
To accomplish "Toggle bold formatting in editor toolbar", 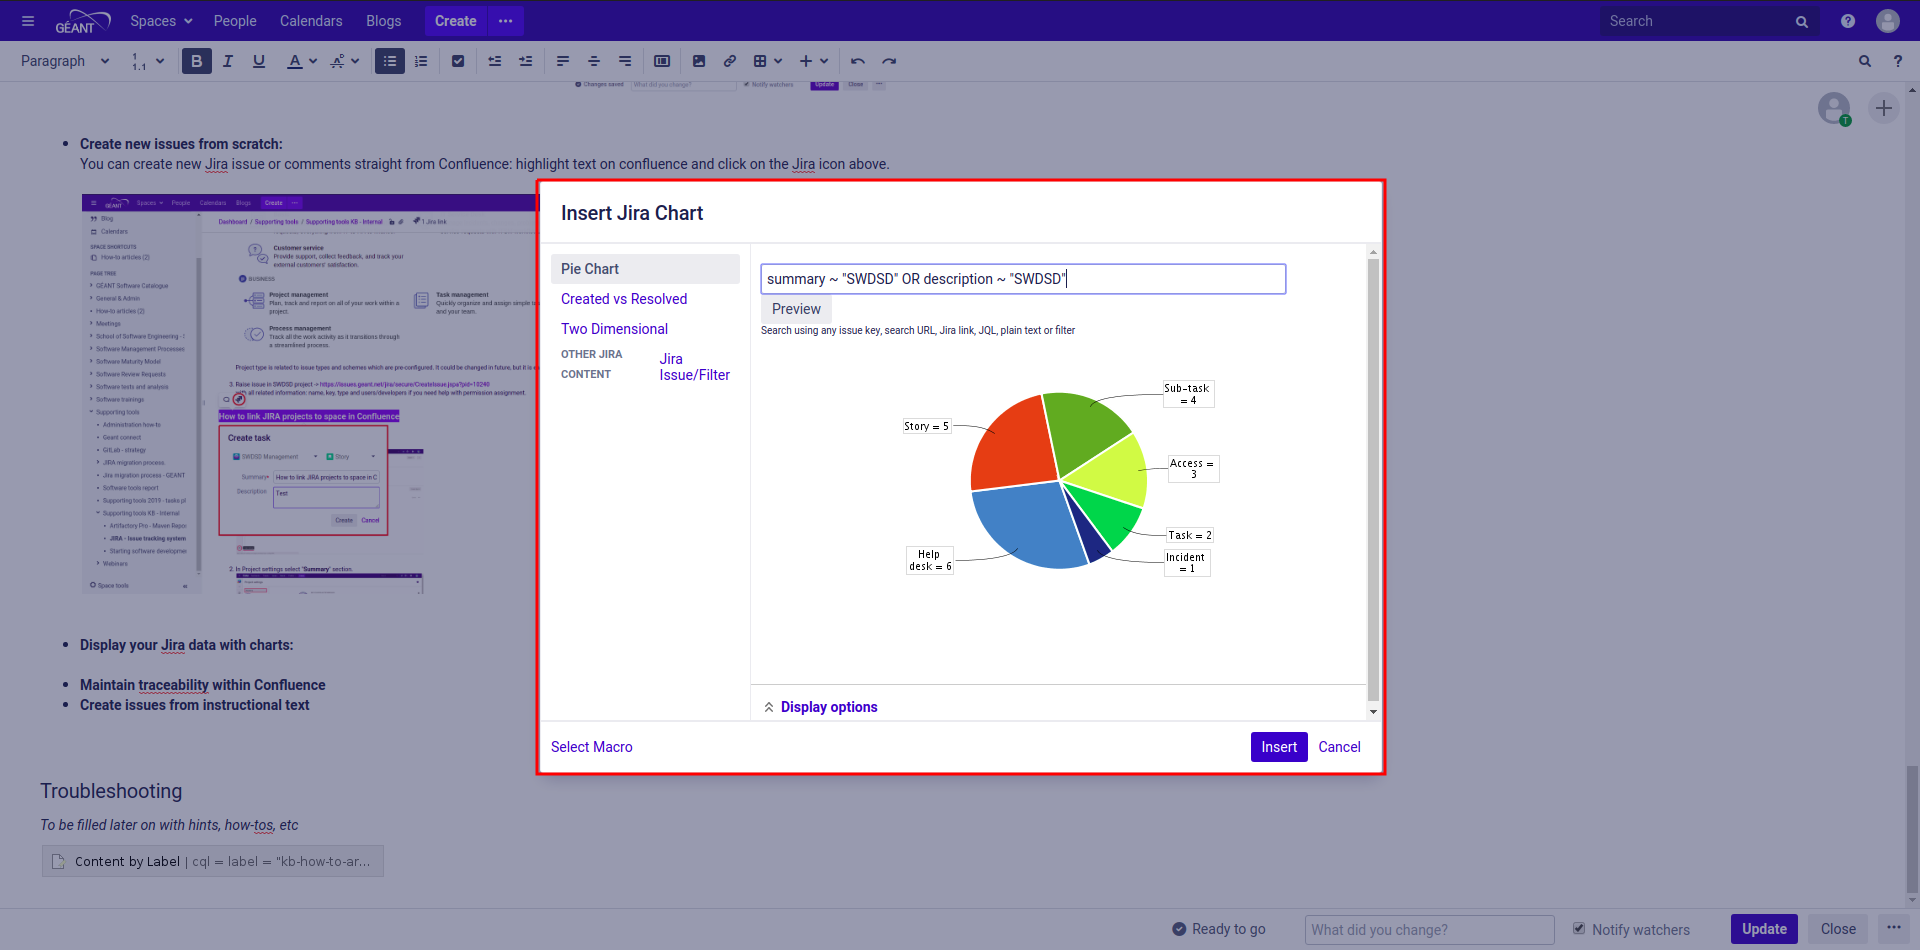I will coord(196,61).
